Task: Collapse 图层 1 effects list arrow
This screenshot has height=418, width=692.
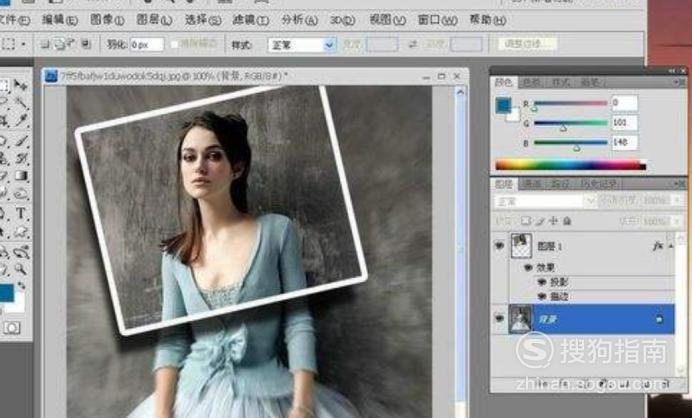Action: click(671, 246)
